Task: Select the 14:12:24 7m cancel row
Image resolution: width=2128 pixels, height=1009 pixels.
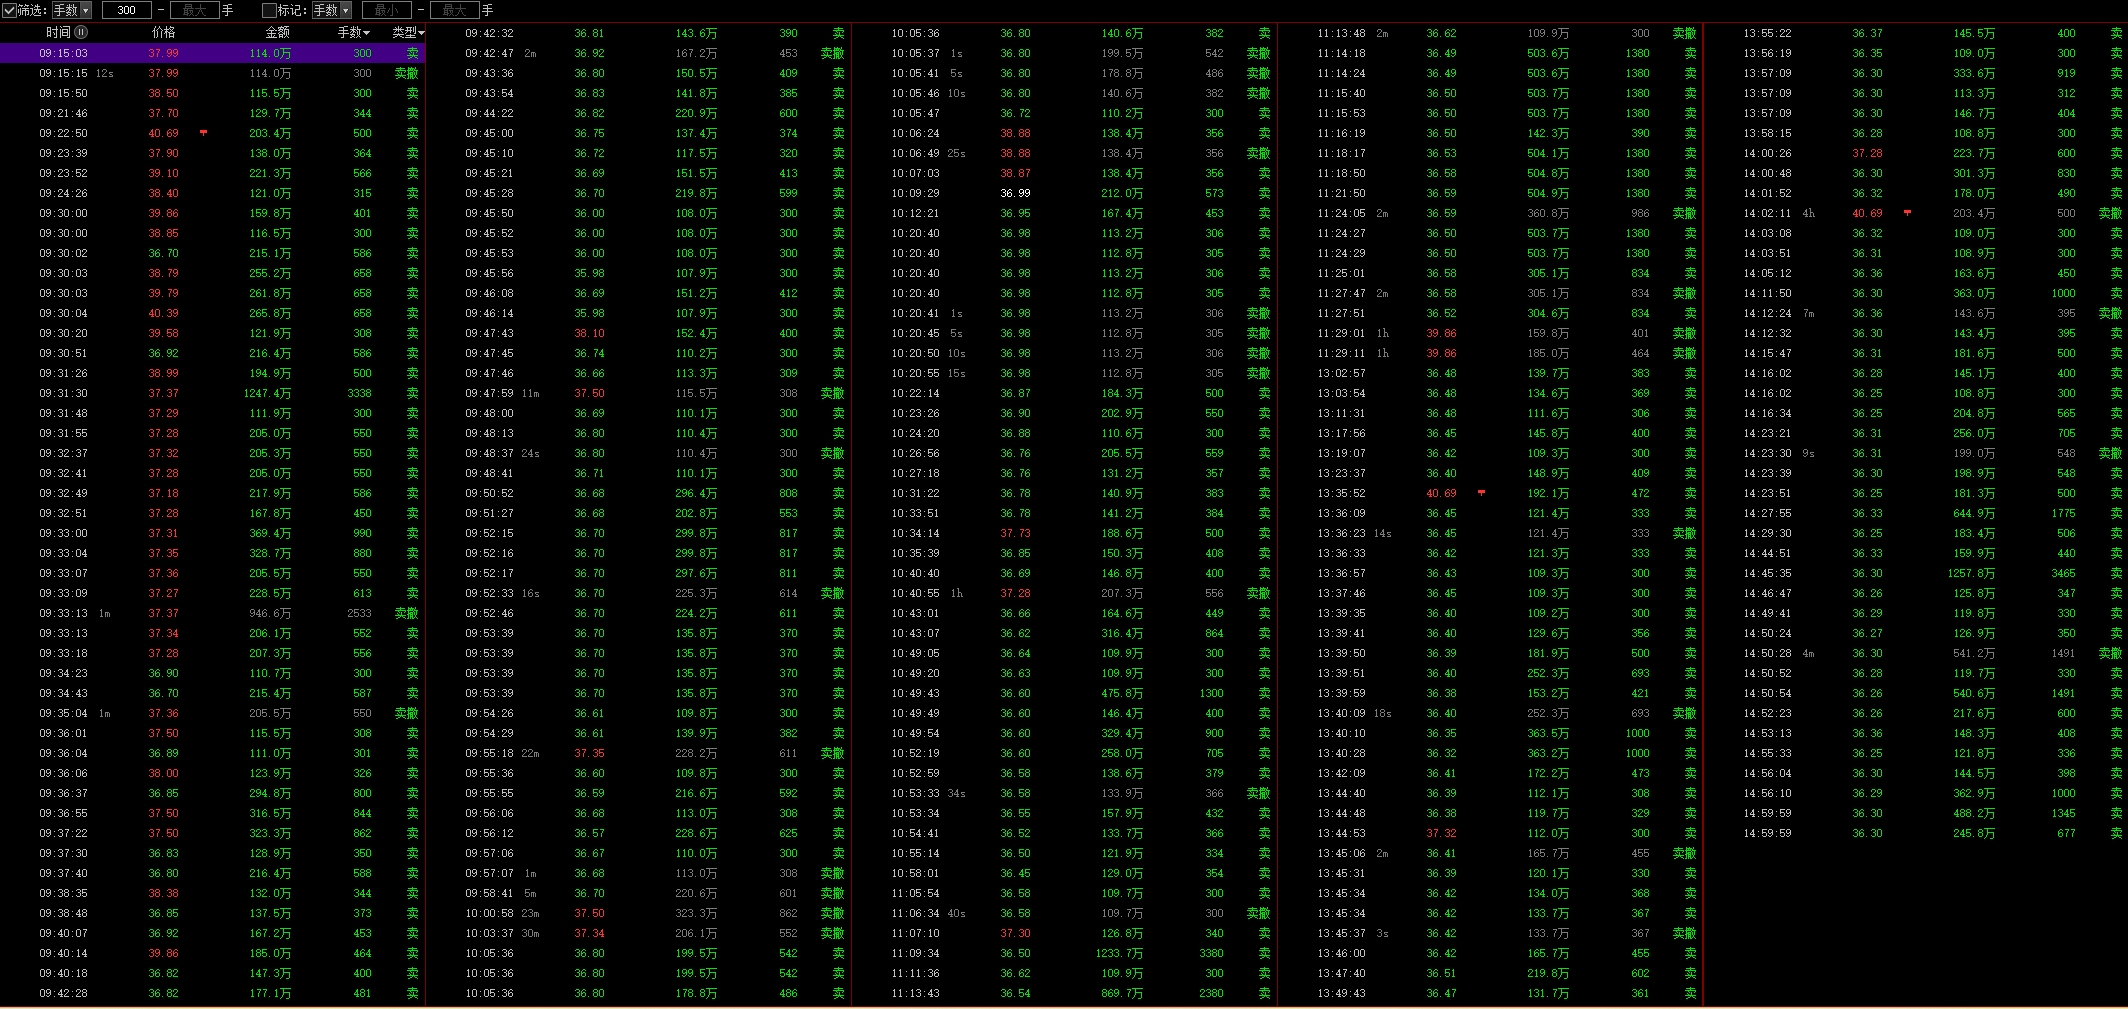Action: (1916, 313)
